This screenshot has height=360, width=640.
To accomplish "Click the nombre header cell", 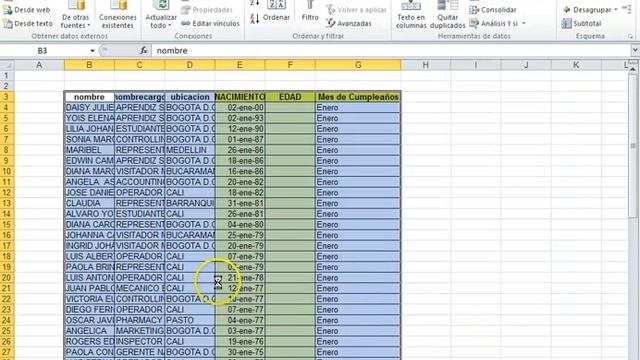I will [x=89, y=97].
